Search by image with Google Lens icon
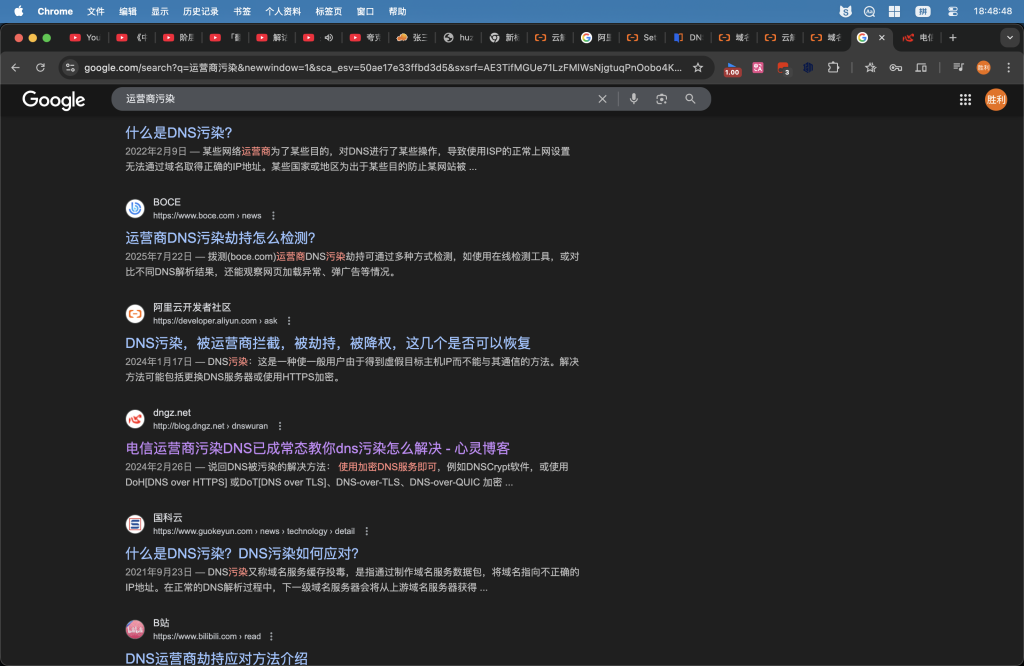Screen dimensions: 1024x666 click(661, 99)
